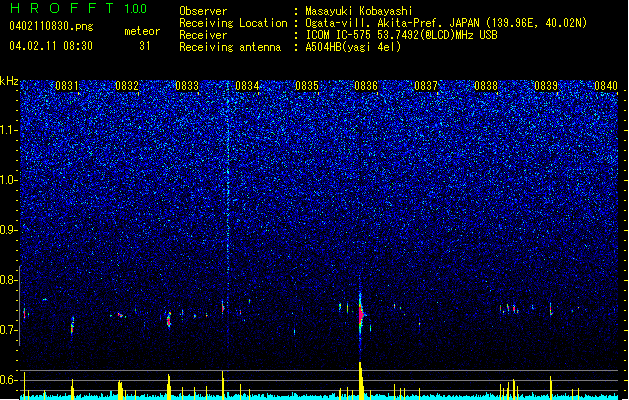Click the Receiving antenna label
Screen dimensions: 629x400
coord(230,47)
